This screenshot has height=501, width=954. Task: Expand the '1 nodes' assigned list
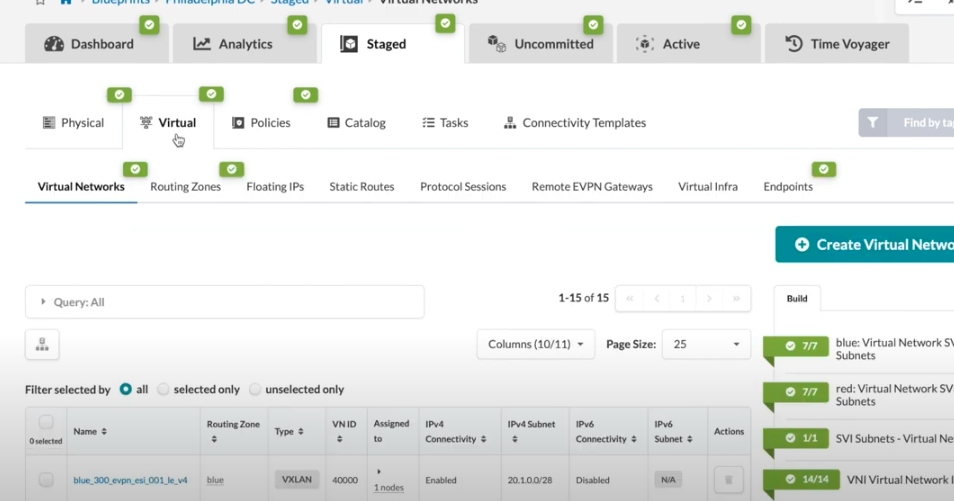point(389,488)
